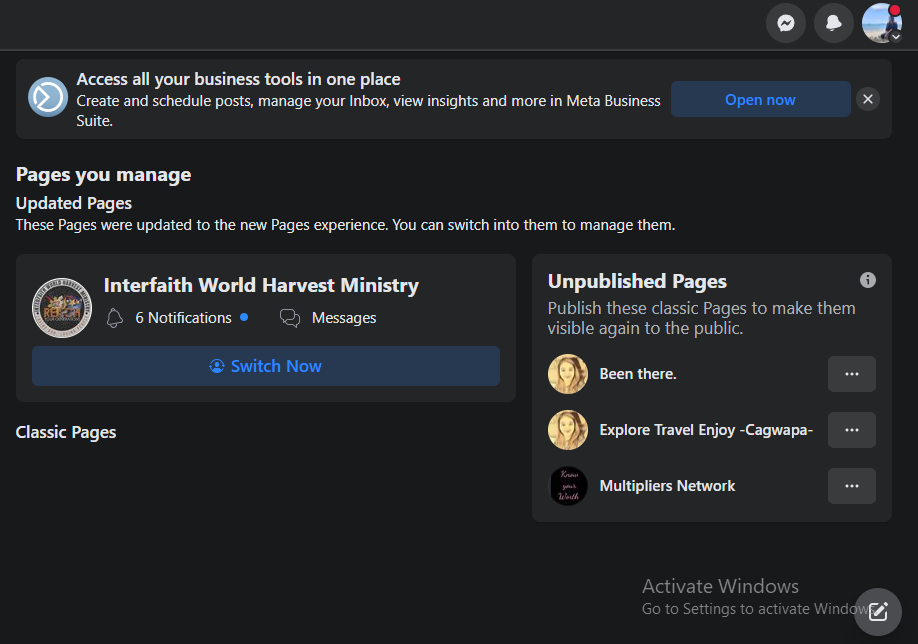Open the Been there. page

[637, 374]
